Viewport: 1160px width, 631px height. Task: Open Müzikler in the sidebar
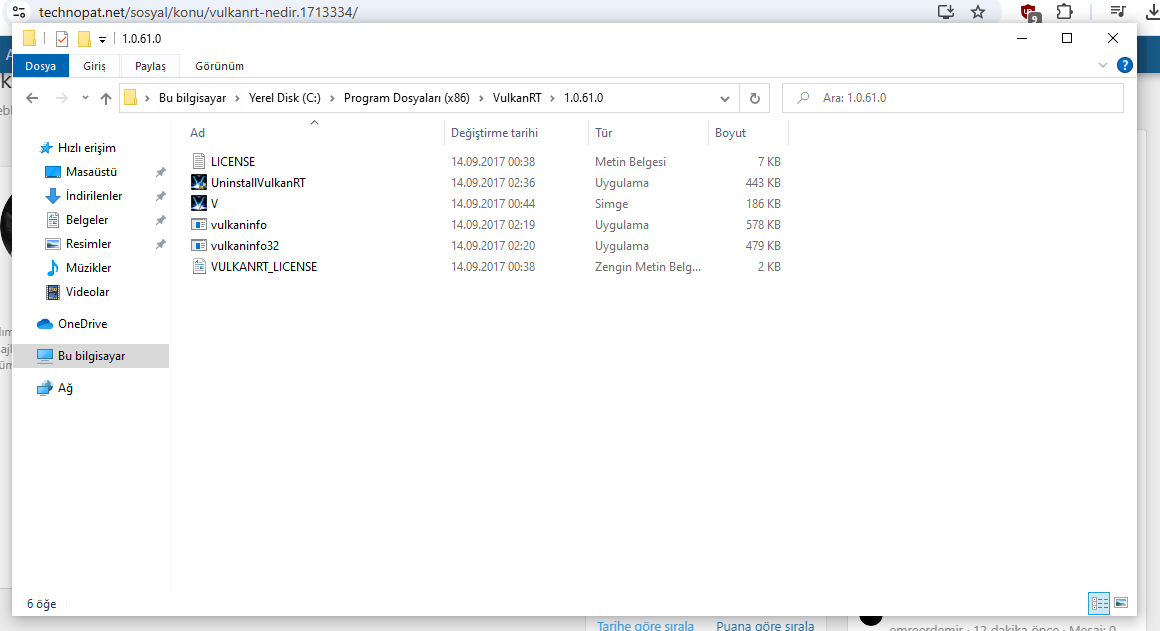(x=88, y=268)
